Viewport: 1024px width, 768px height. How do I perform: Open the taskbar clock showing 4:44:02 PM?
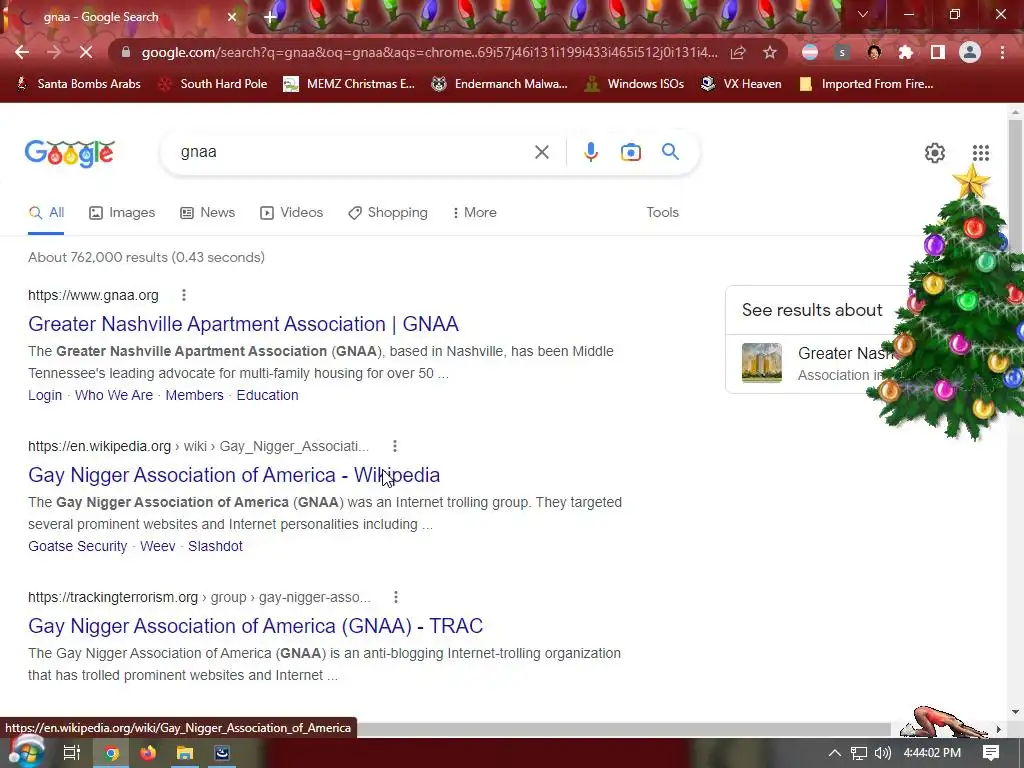[932, 753]
